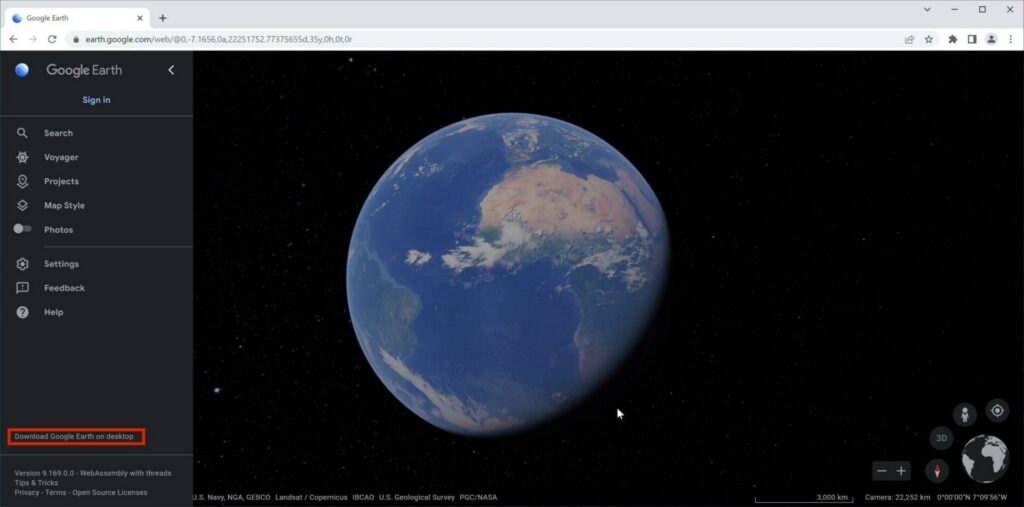Open the Settings gear icon
1024x507 pixels.
[x=22, y=264]
